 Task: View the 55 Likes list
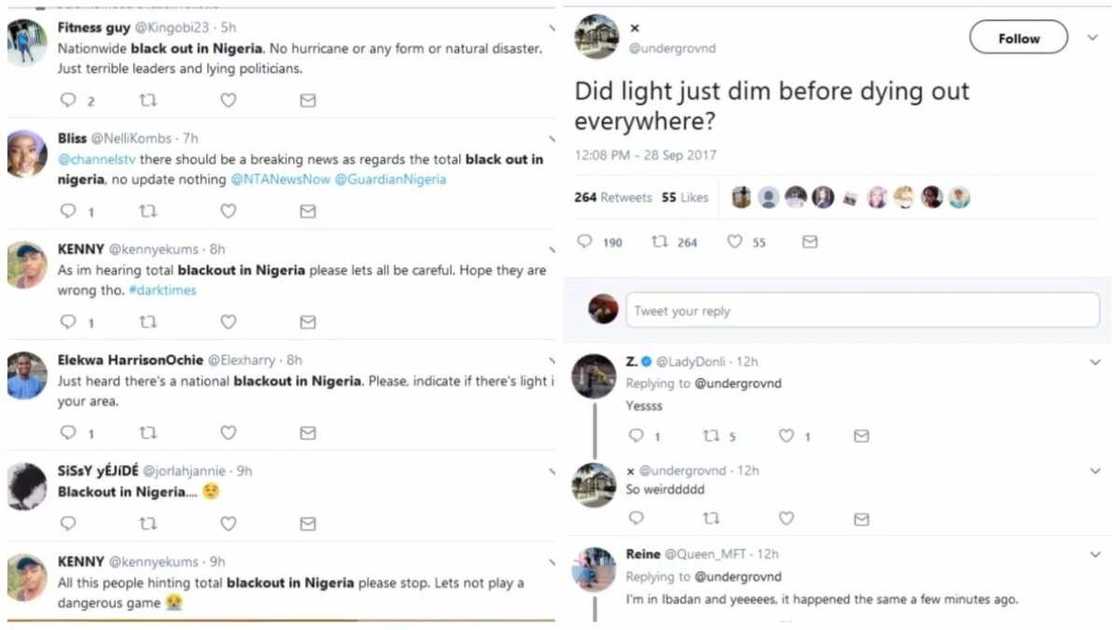click(685, 198)
